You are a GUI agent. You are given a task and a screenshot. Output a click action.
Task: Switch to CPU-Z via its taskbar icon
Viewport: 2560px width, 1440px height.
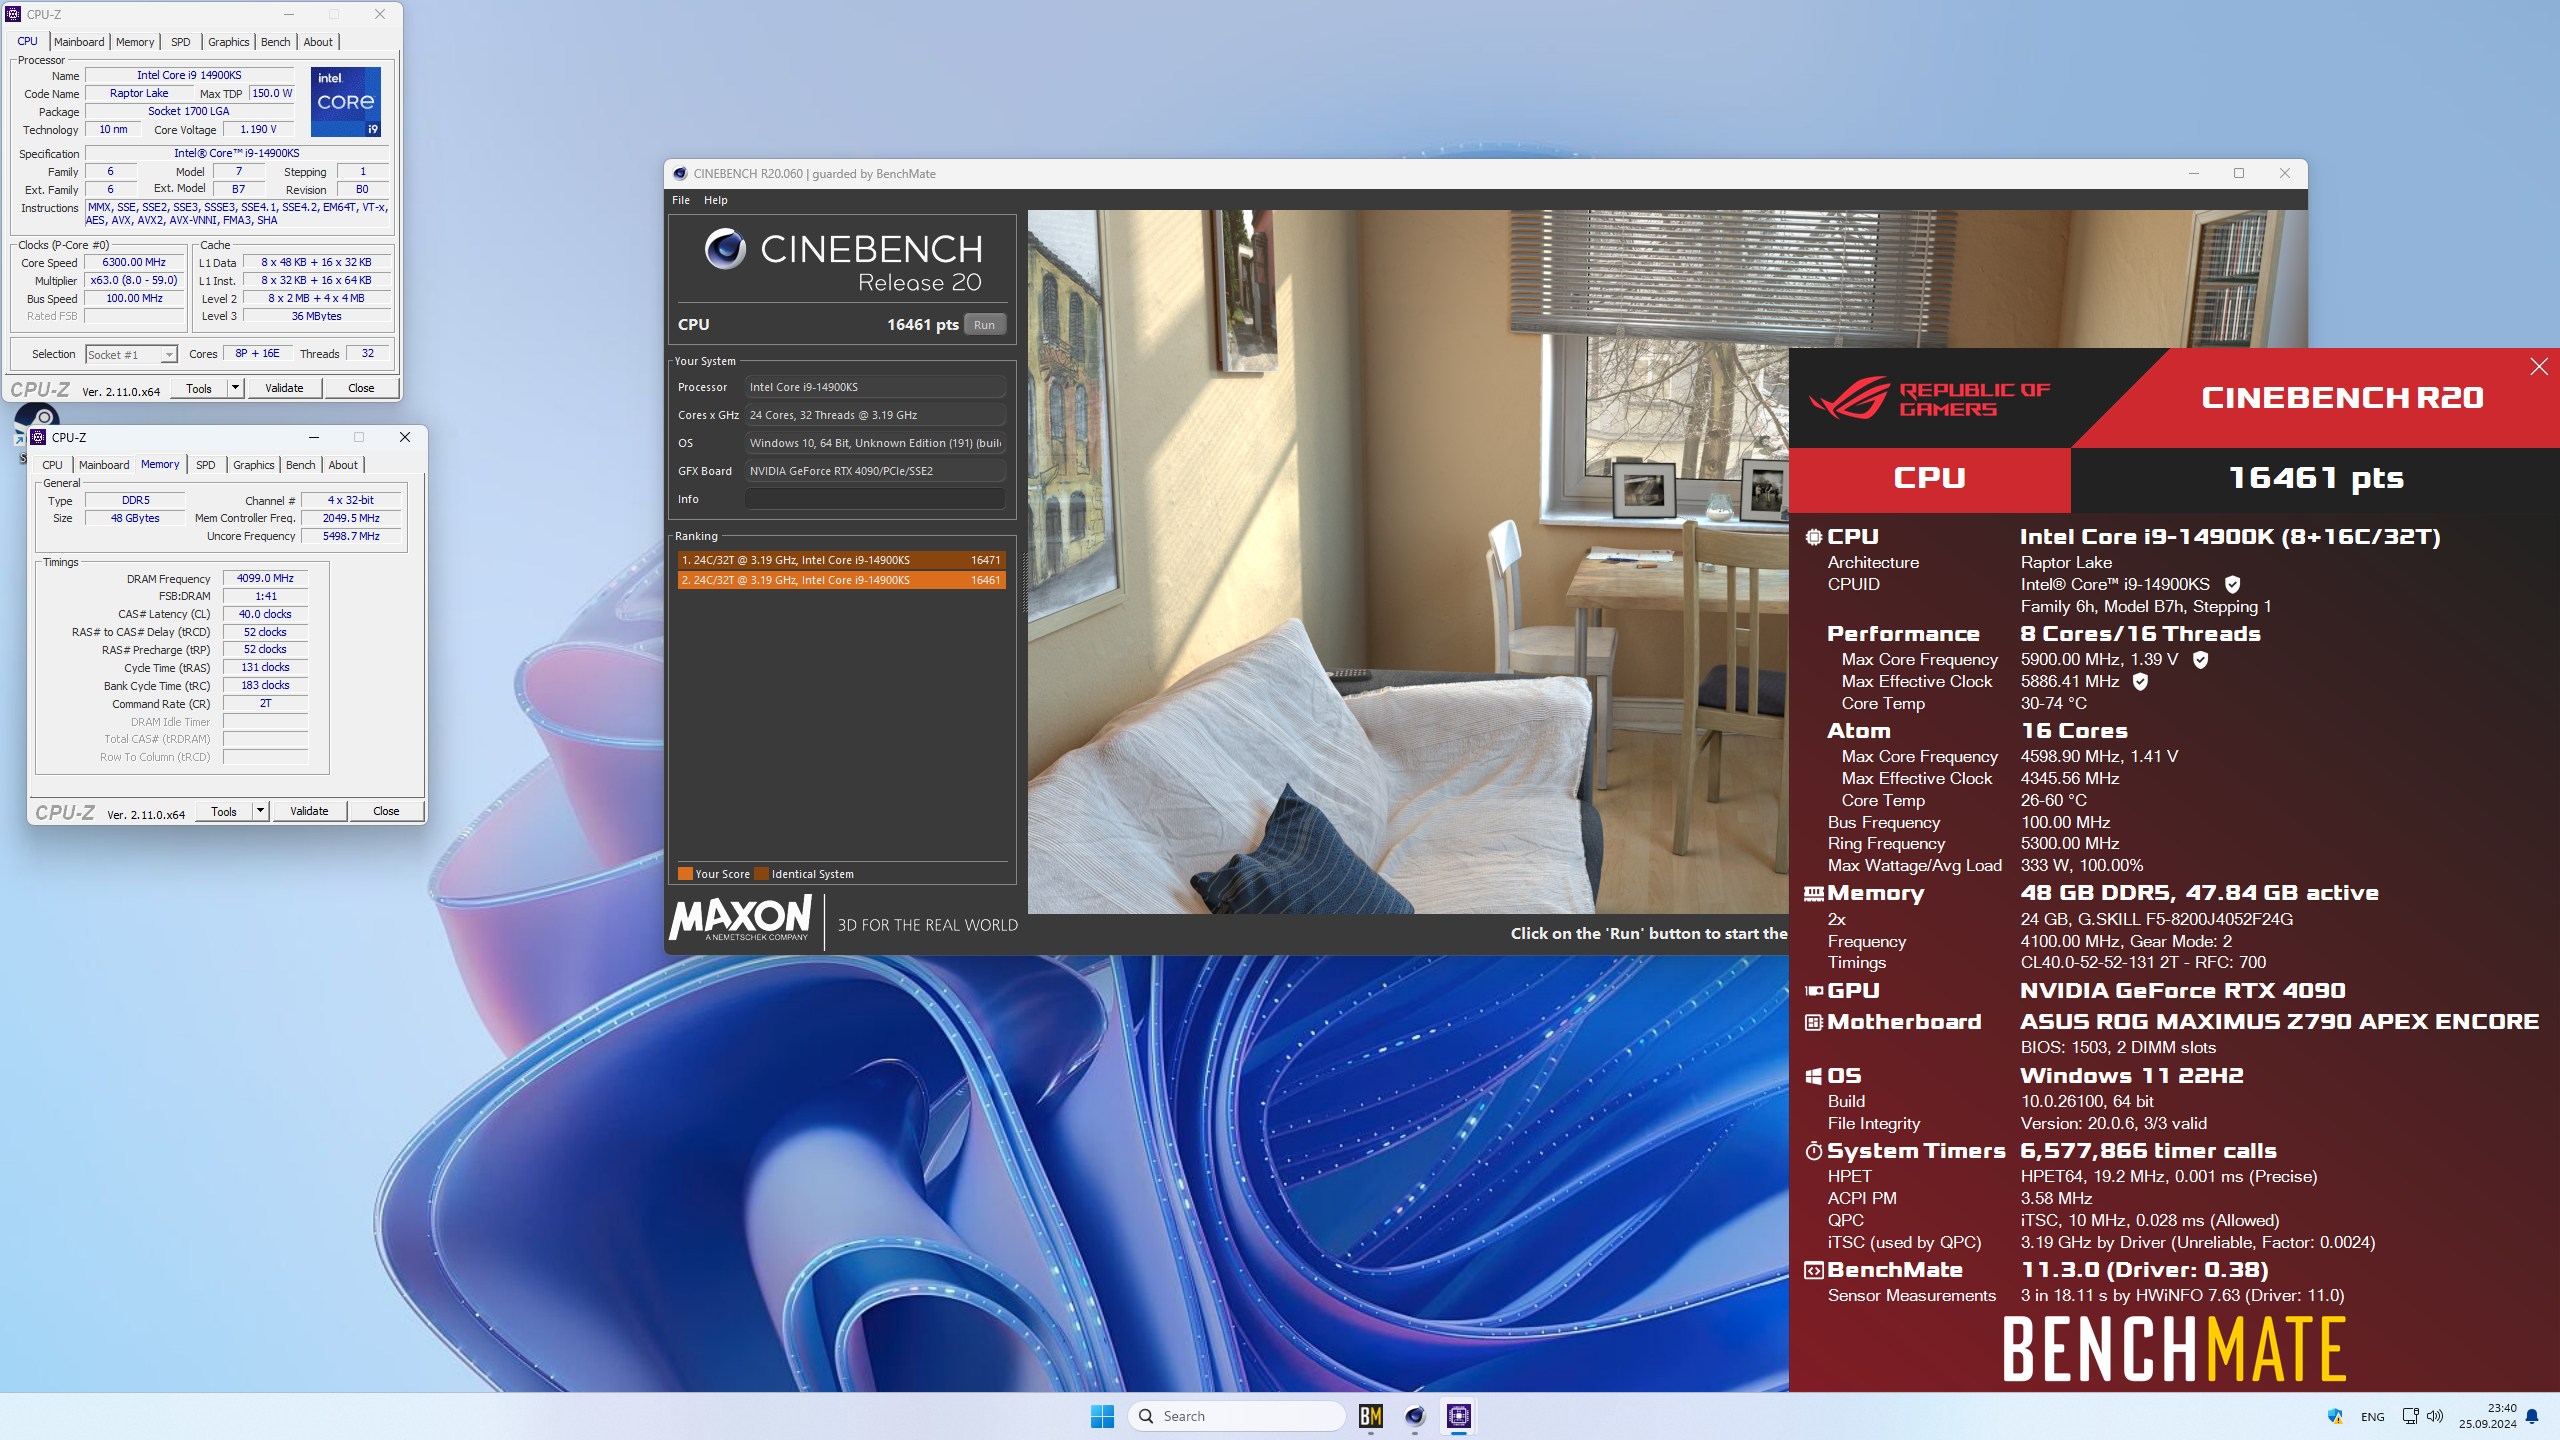coord(1458,1416)
